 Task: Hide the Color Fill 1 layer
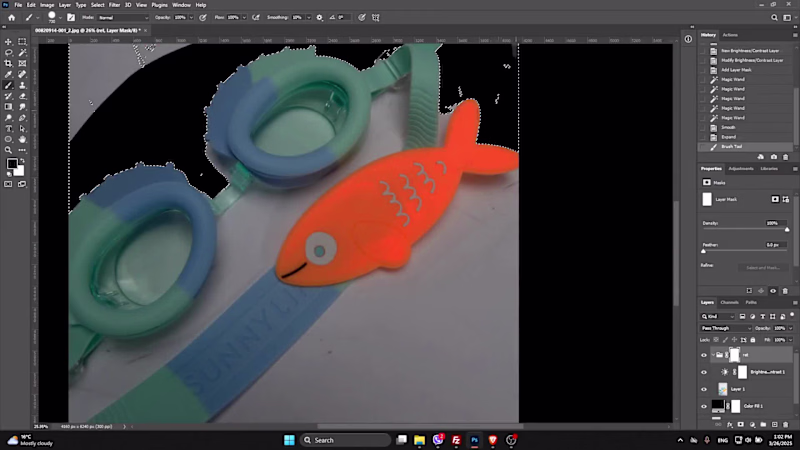pos(704,406)
